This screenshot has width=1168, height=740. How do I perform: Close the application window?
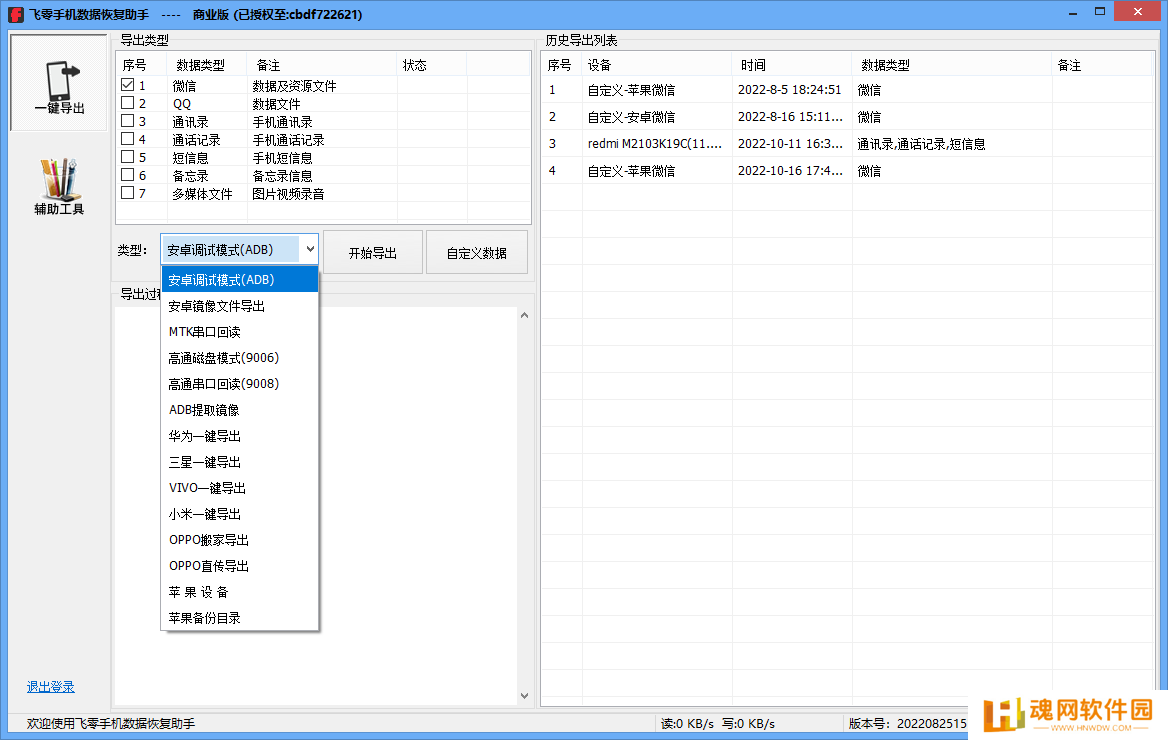click(x=1137, y=12)
